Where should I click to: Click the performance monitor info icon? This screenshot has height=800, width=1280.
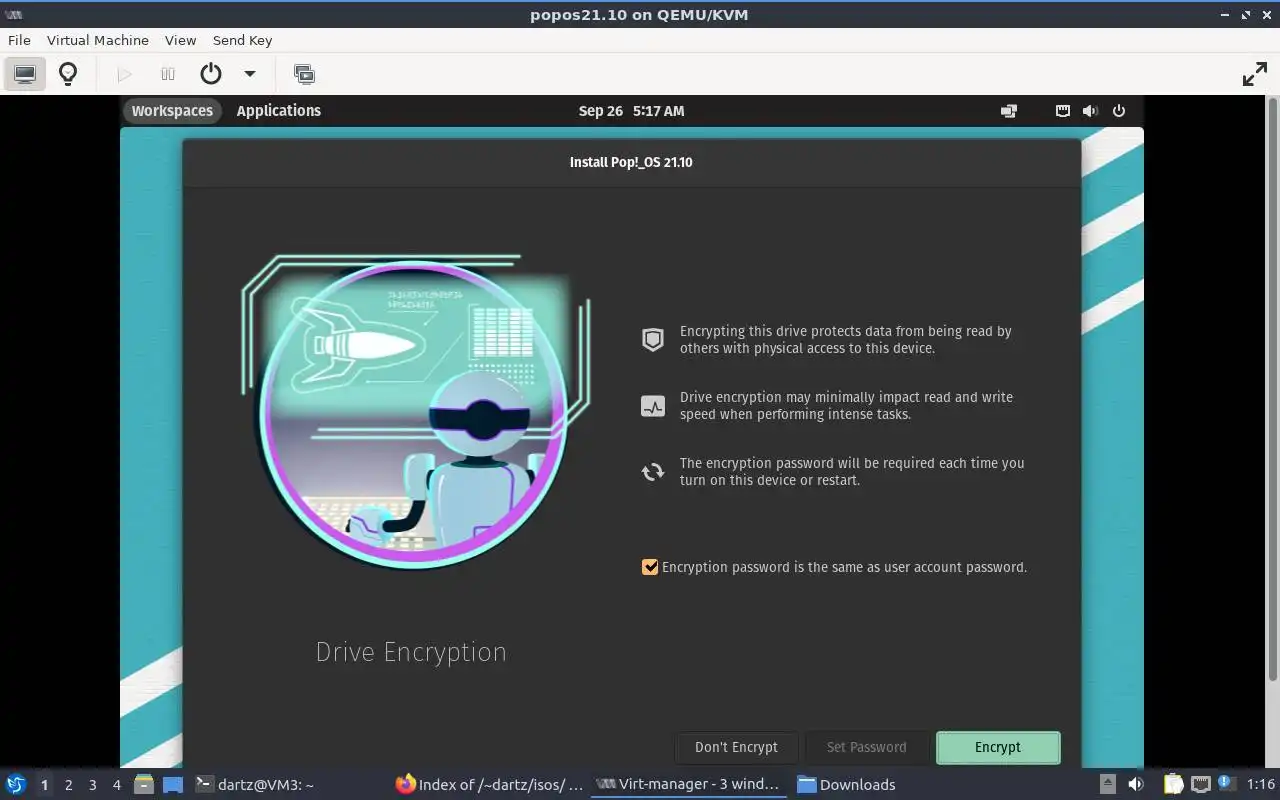653,406
